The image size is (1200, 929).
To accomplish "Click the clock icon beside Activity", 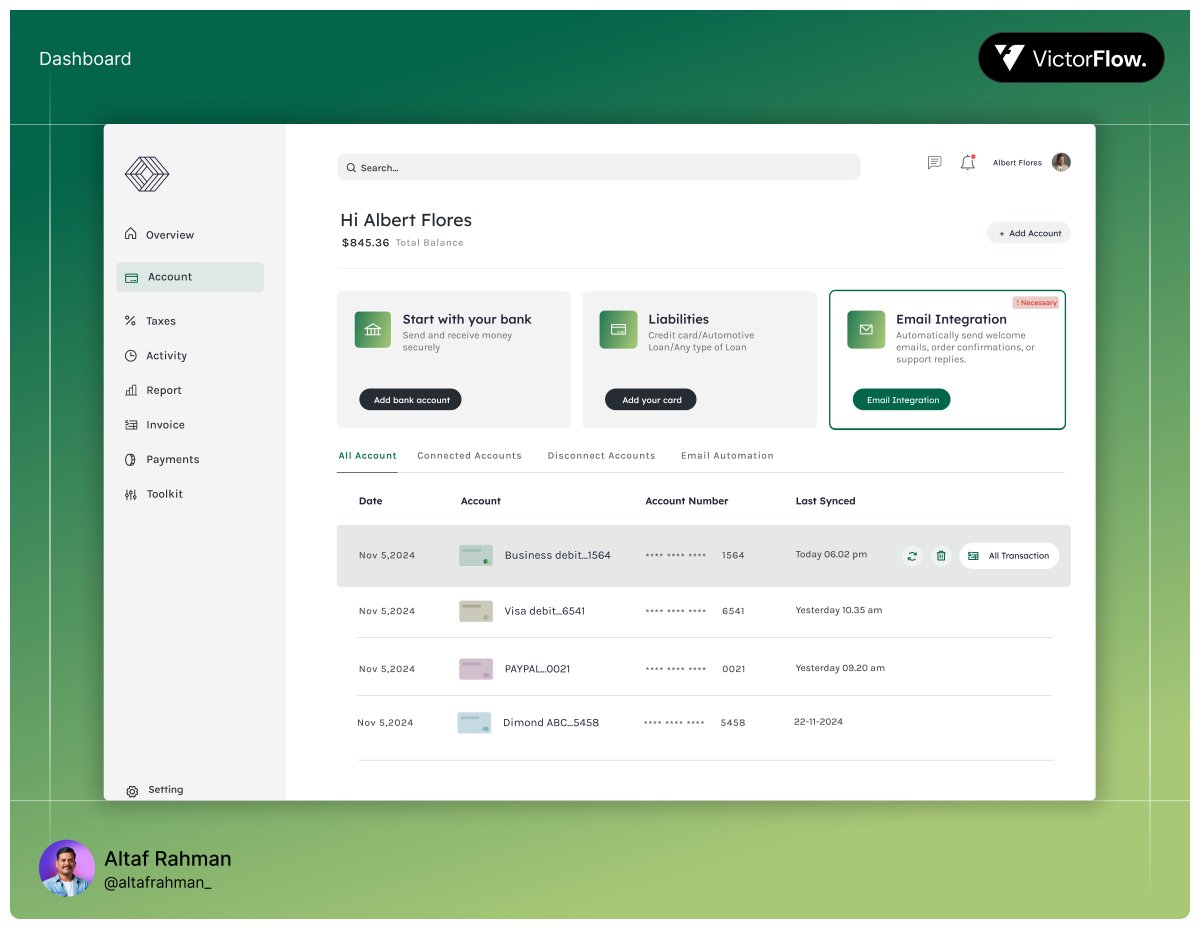I will click(x=130, y=356).
